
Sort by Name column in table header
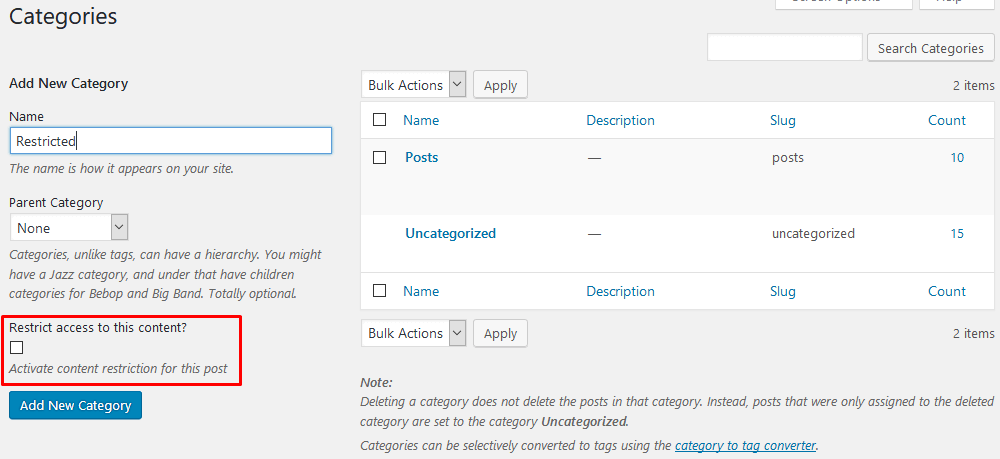click(421, 120)
